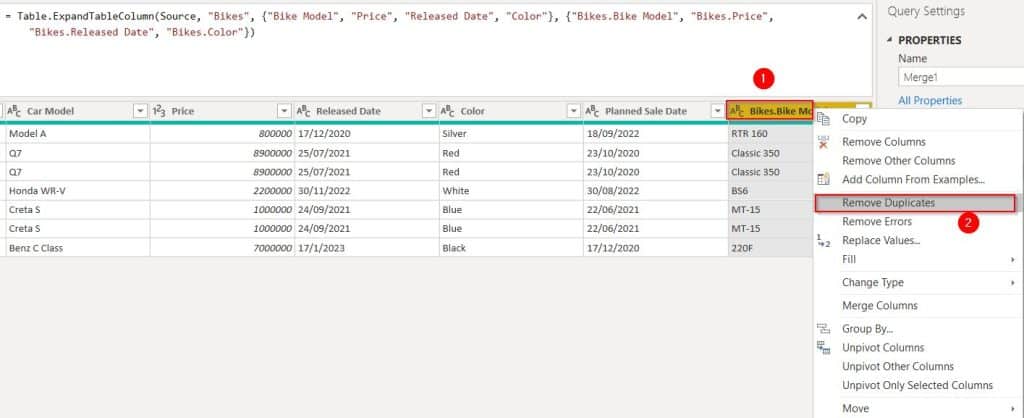The width and height of the screenshot is (1024, 418).
Task: Open the Change Type submenu
Action: pos(872,282)
